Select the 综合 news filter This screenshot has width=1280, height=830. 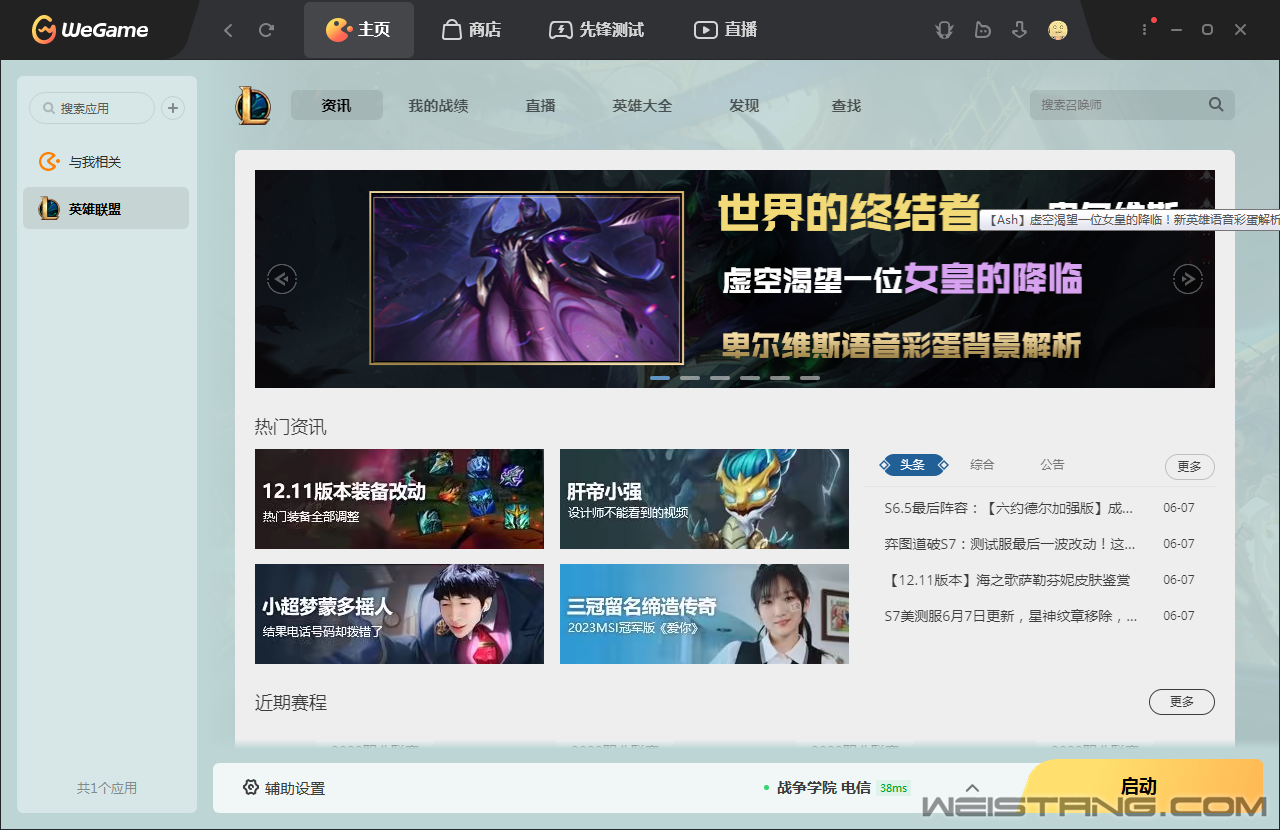pos(982,465)
